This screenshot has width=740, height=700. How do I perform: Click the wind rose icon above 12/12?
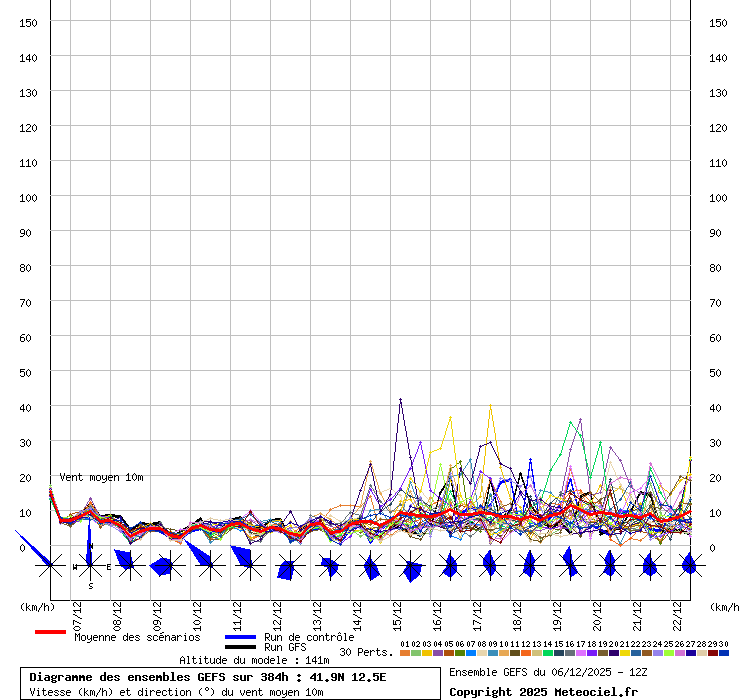coord(290,566)
